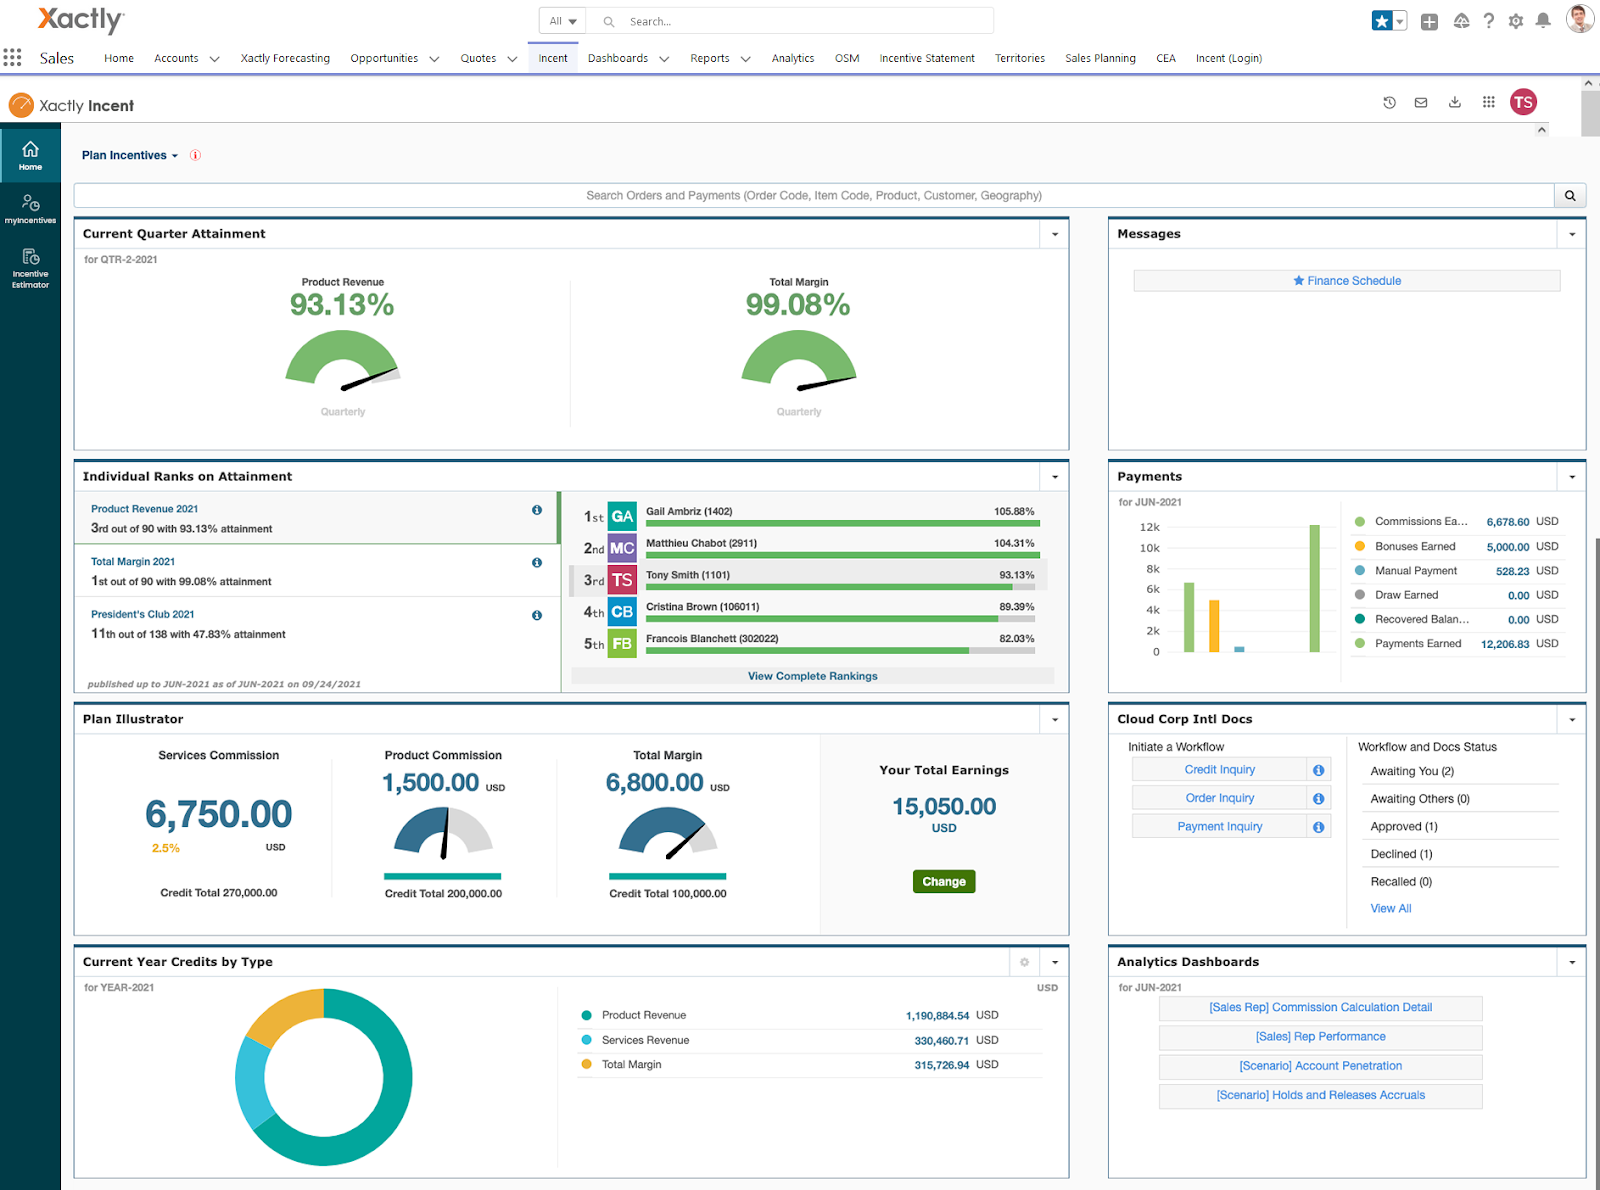Viewport: 1600px width, 1190px height.
Task: Open the Incentive Estimator sidebar icon
Action: pyautogui.click(x=30, y=263)
